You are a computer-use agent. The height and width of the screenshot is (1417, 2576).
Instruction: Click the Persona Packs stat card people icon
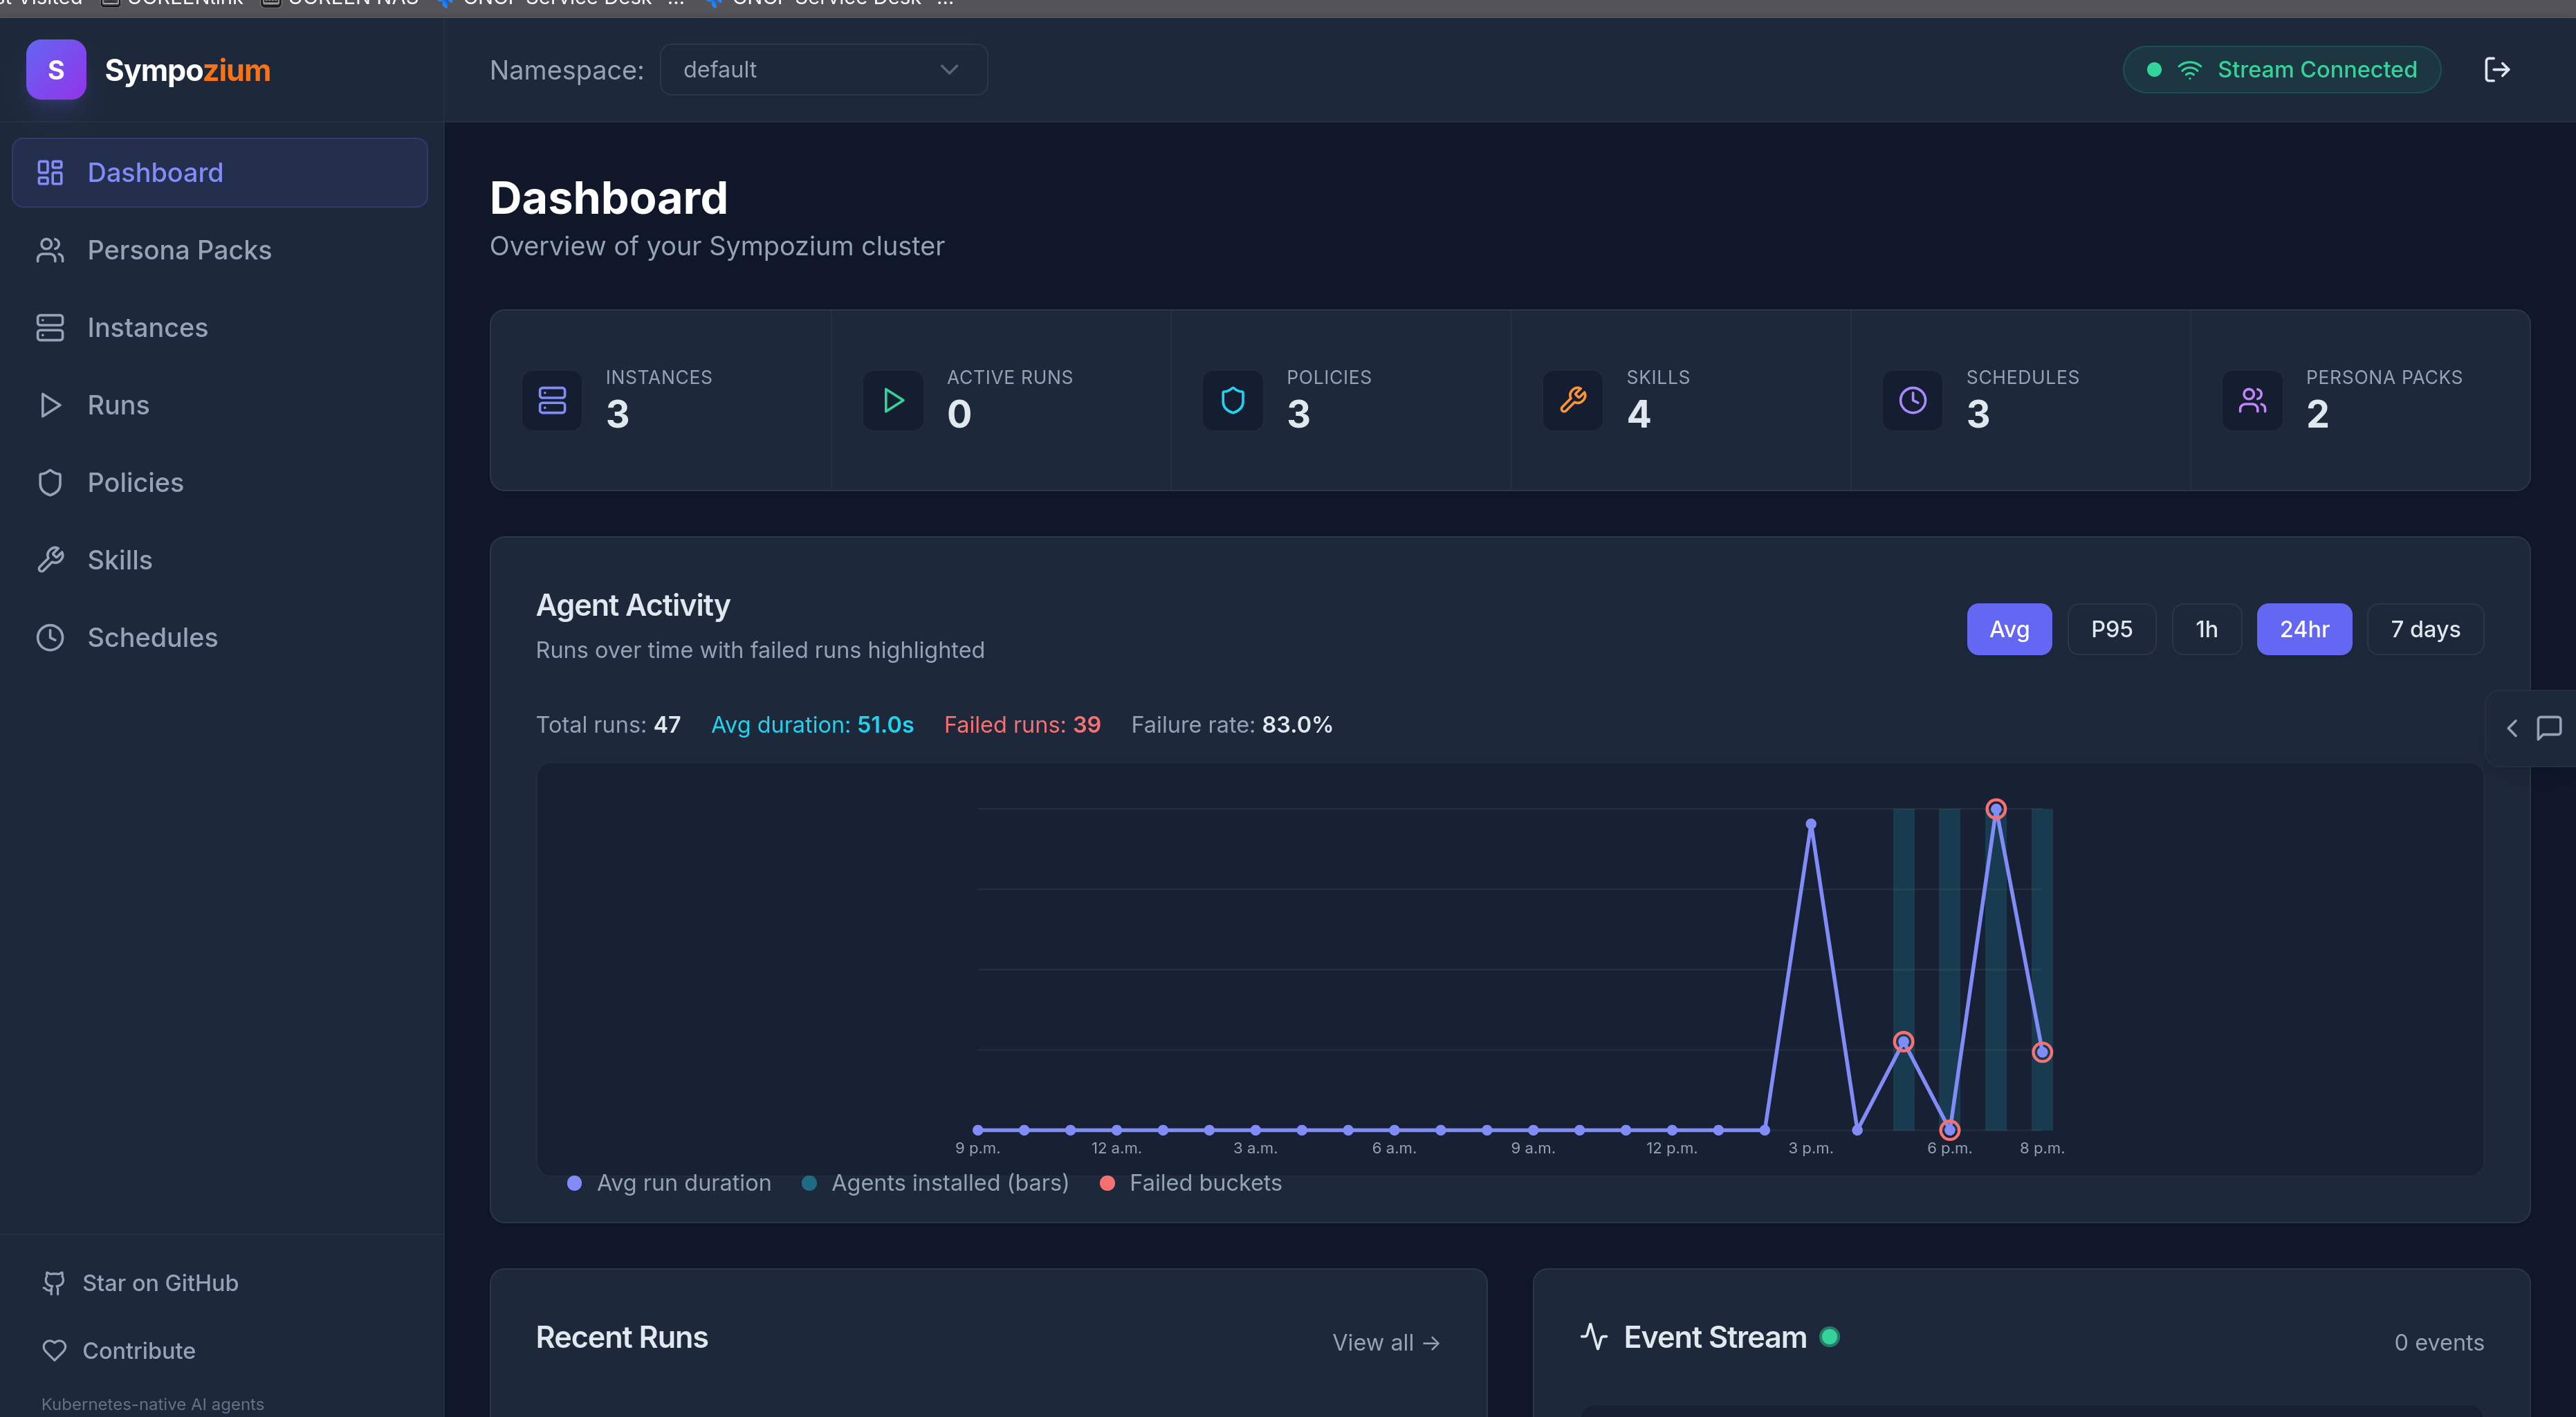tap(2253, 400)
